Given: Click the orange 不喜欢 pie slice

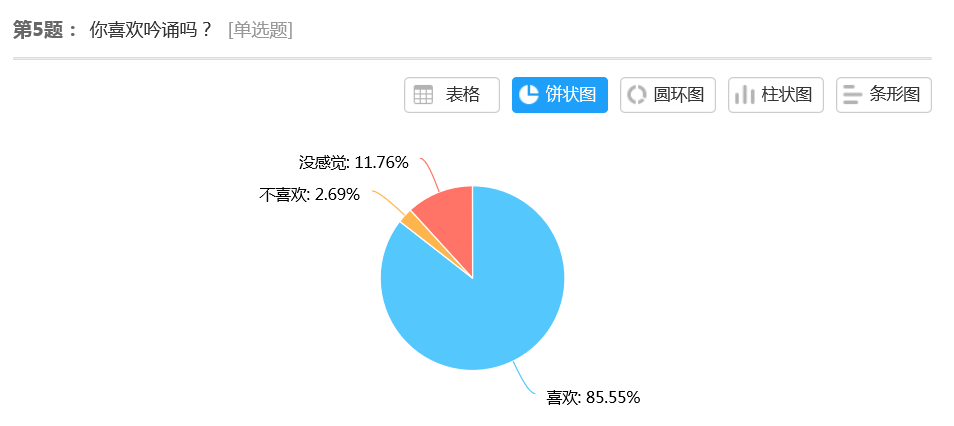Looking at the screenshot, I should (x=409, y=218).
